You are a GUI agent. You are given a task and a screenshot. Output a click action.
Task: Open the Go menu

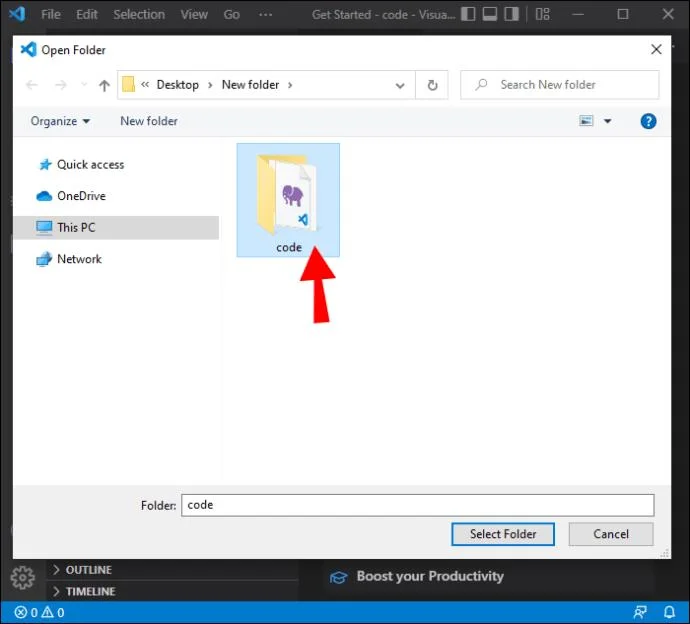[x=231, y=15]
